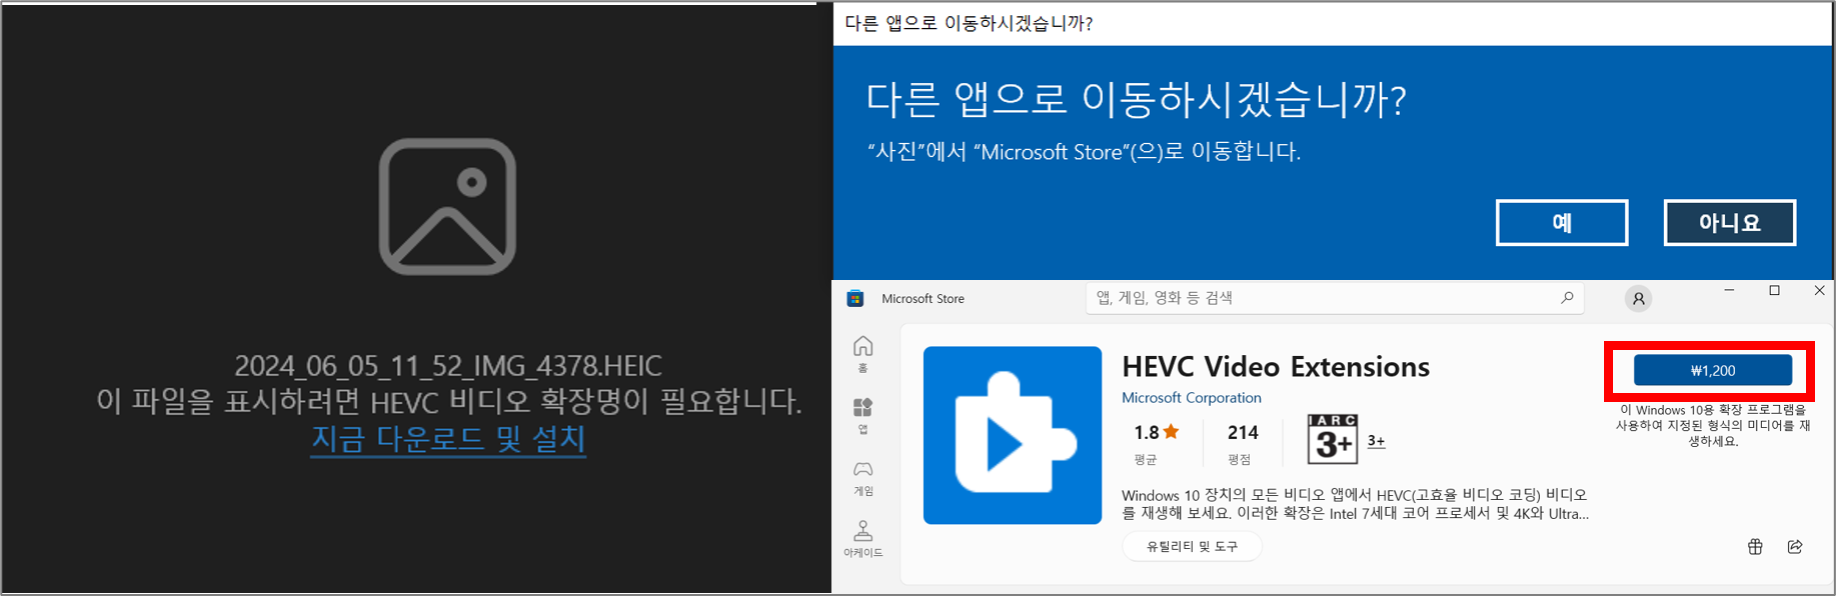Select the 유틸리티 및 도구 category tag
Image resolution: width=1836 pixels, height=596 pixels.
pos(1191,546)
